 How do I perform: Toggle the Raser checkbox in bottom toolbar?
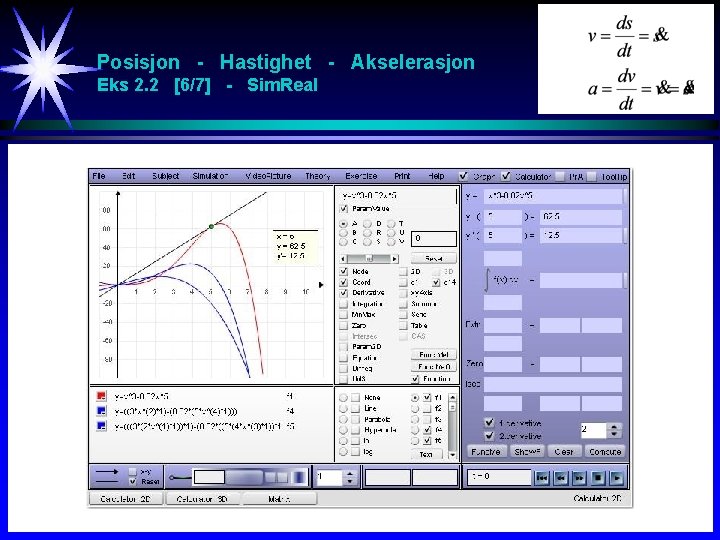[x=133, y=481]
